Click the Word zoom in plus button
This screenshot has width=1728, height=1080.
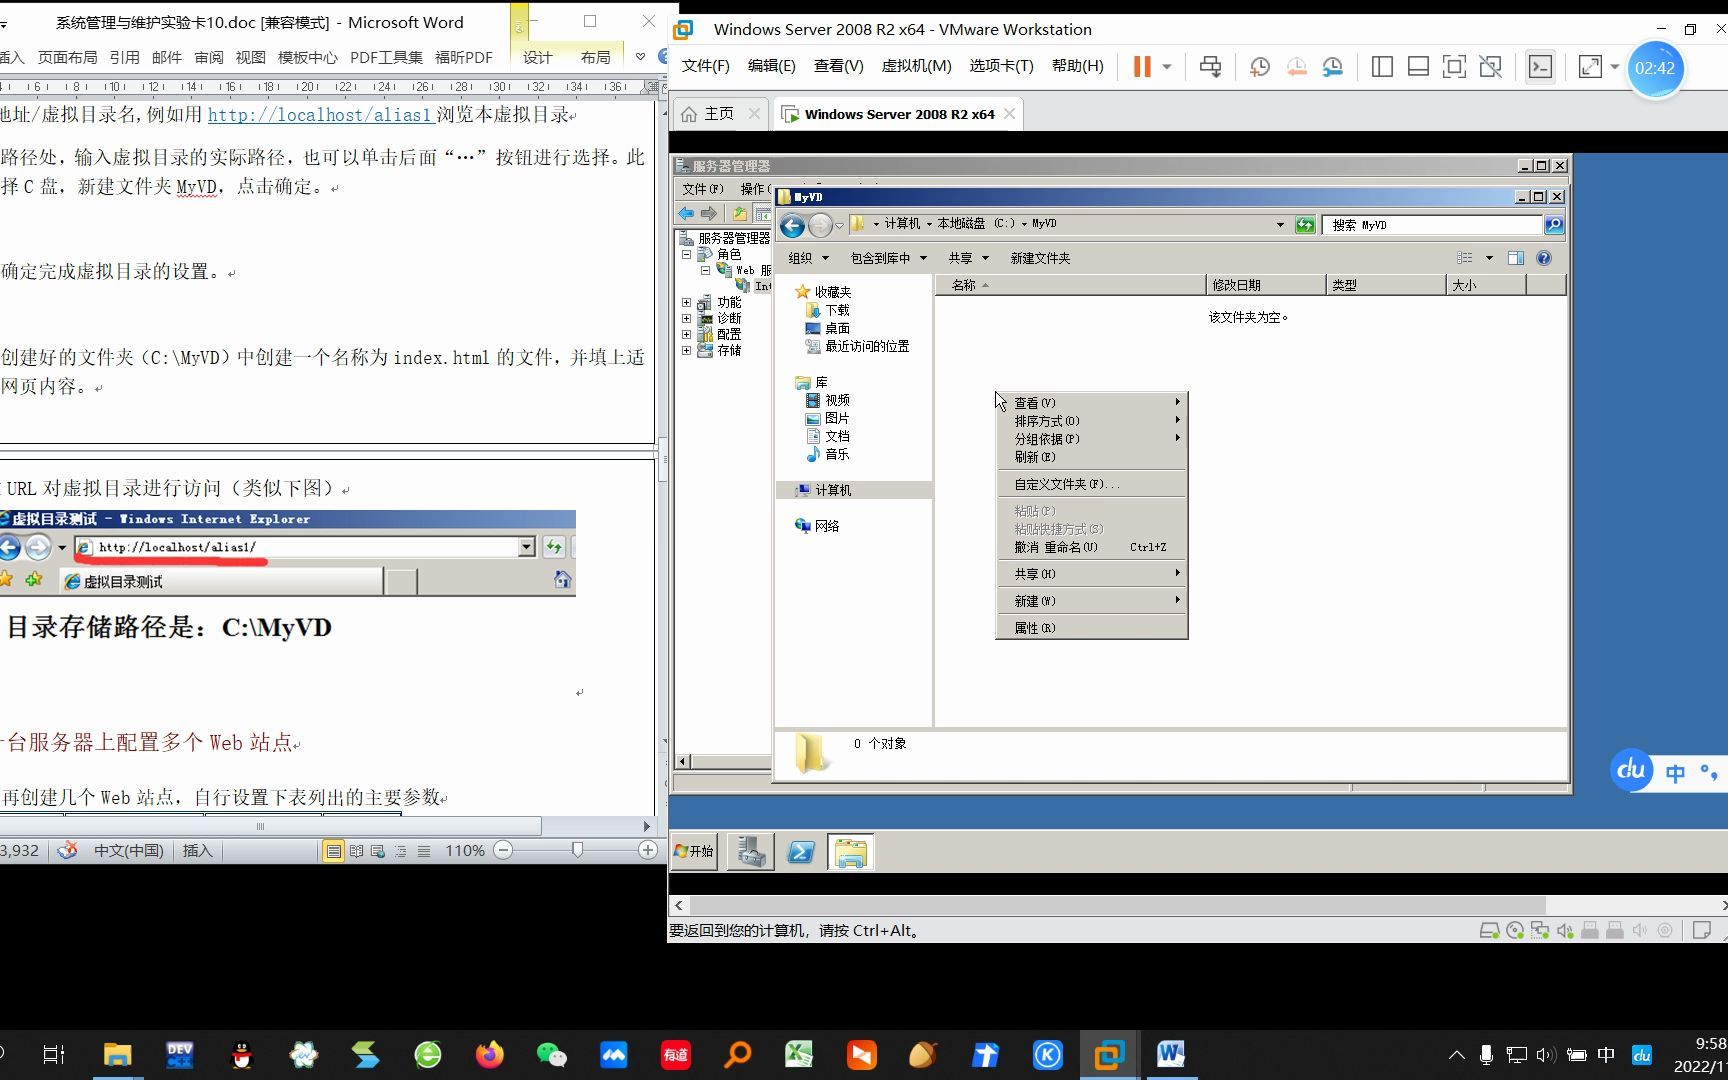pos(648,850)
